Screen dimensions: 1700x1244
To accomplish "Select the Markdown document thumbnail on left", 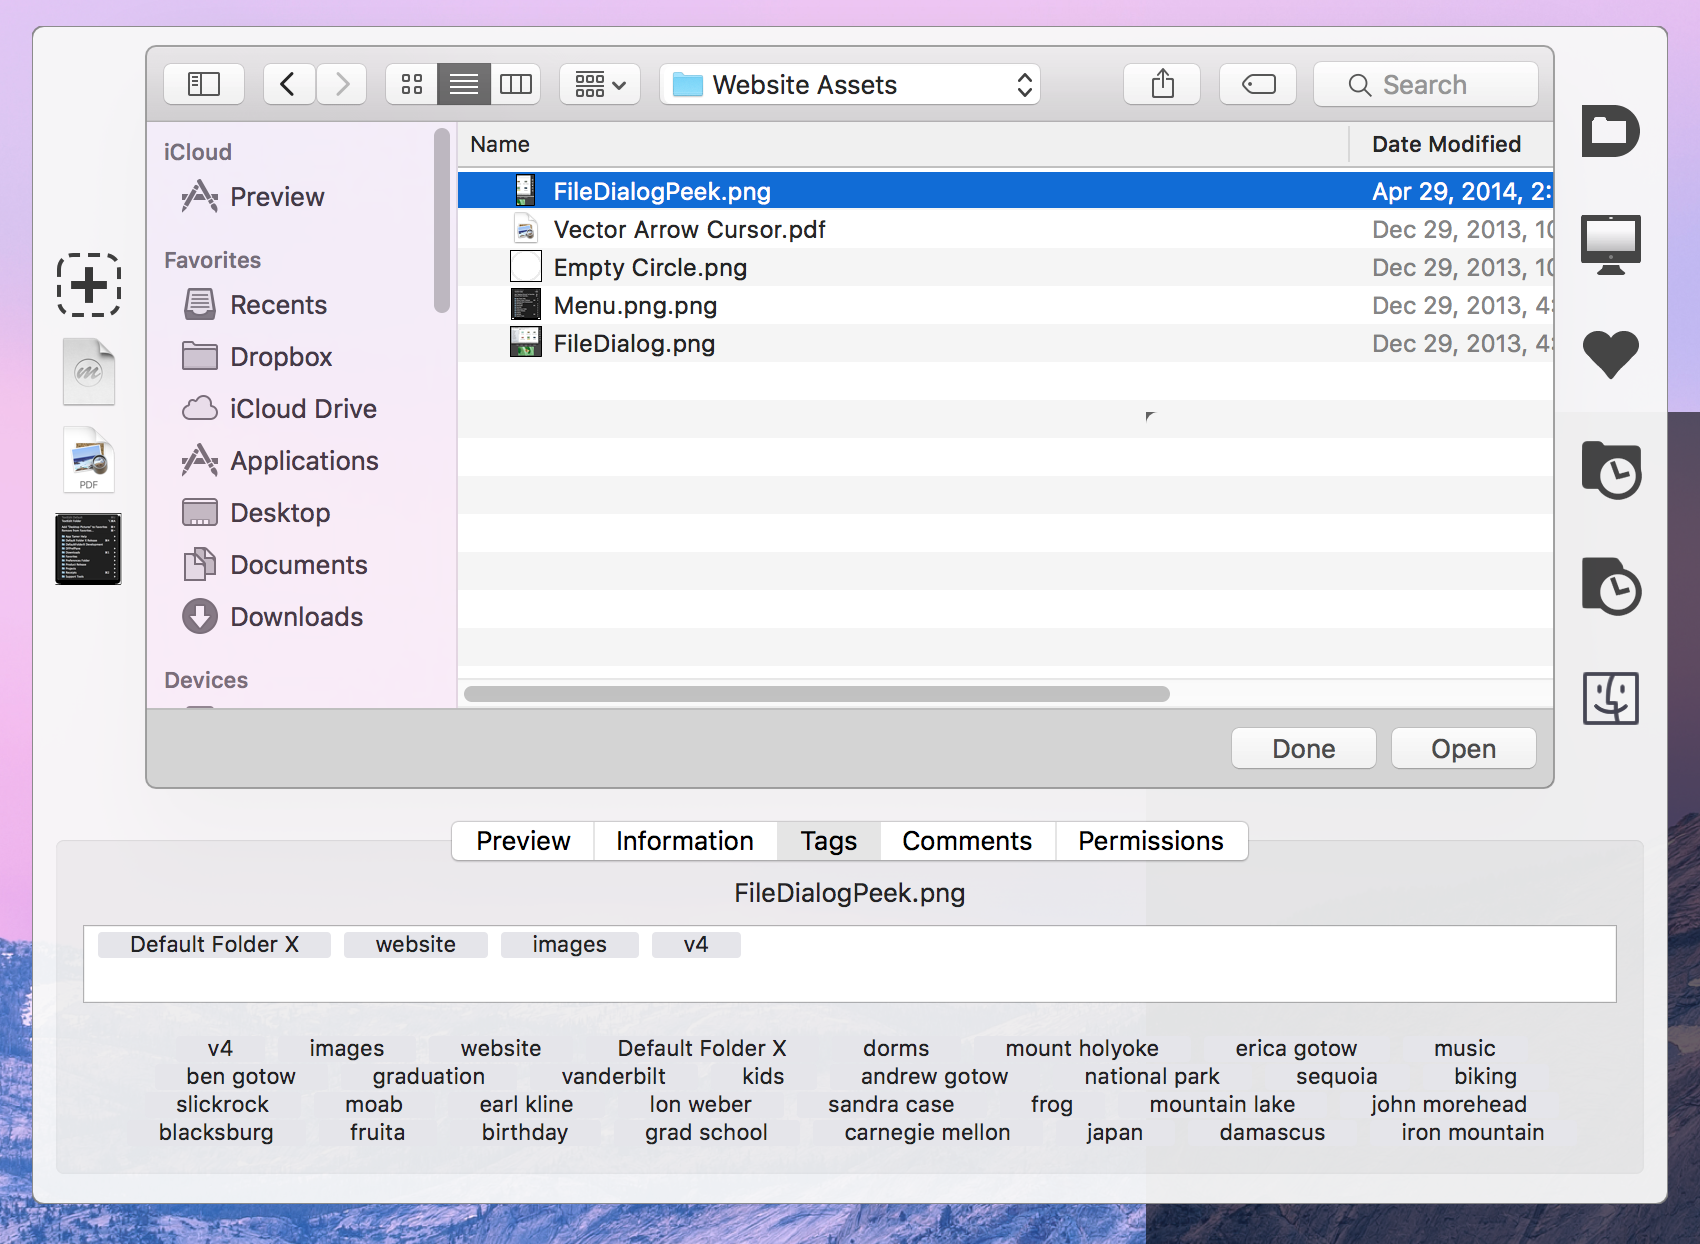I will tap(89, 372).
